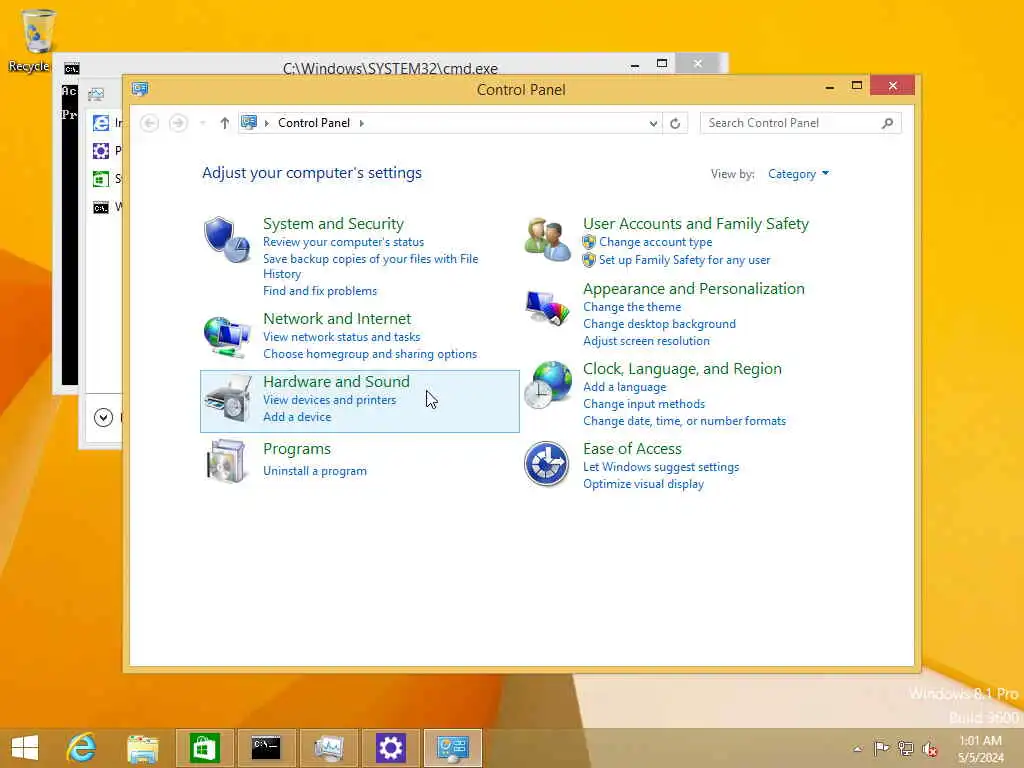Viewport: 1024px width, 768px height.
Task: Expand the root breadcrumb arrow before Control Panel
Action: click(266, 123)
